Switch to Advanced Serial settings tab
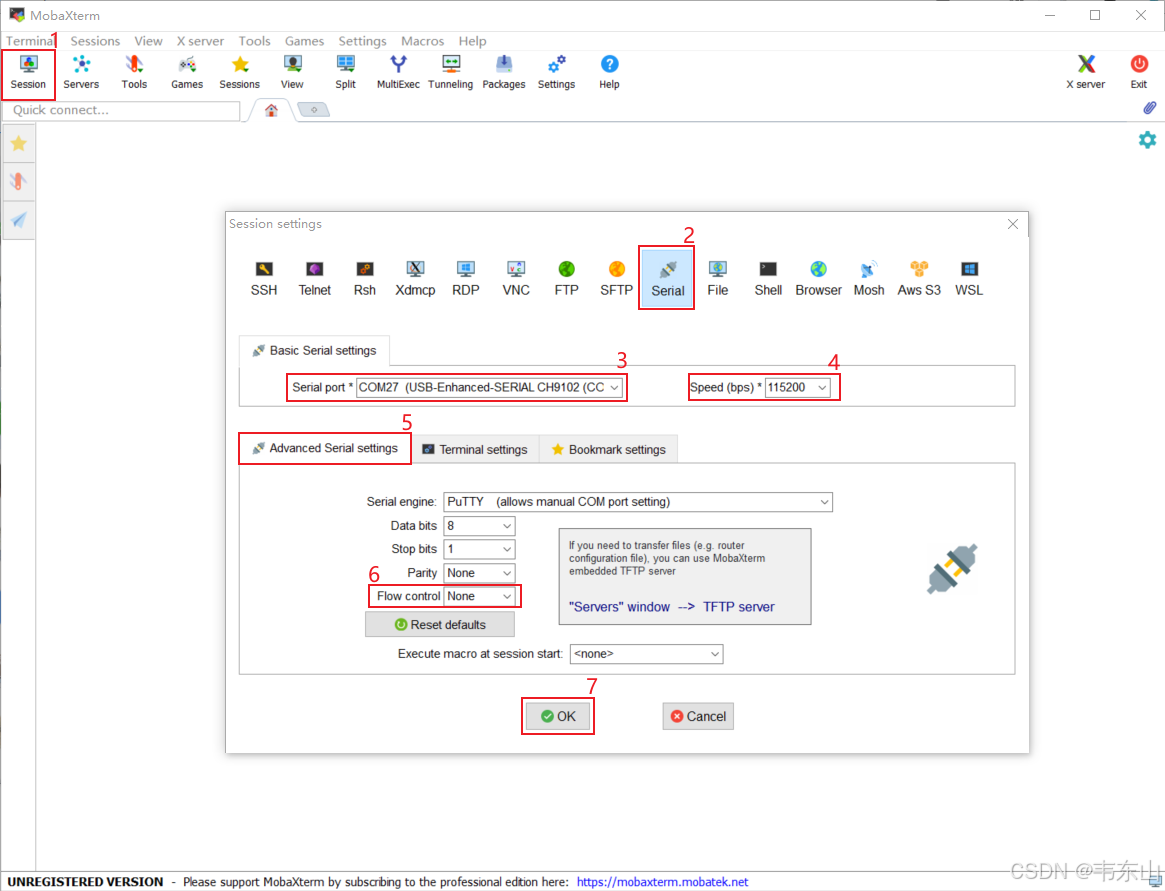Viewport: 1165px width, 891px height. pos(325,448)
